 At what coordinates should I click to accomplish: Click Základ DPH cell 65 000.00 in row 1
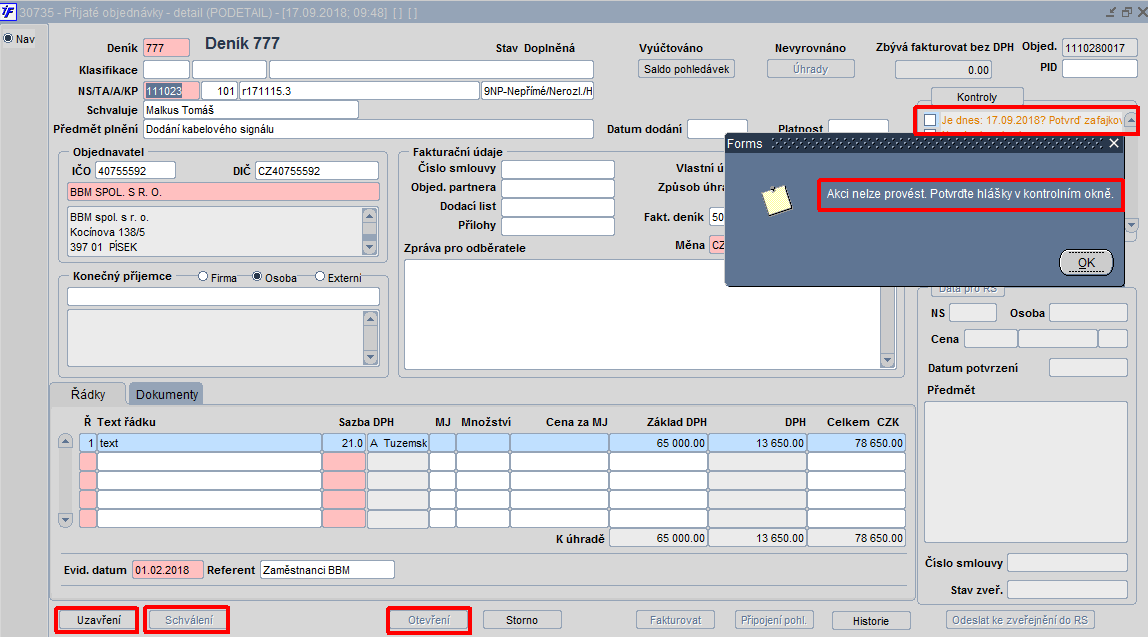click(x=658, y=443)
